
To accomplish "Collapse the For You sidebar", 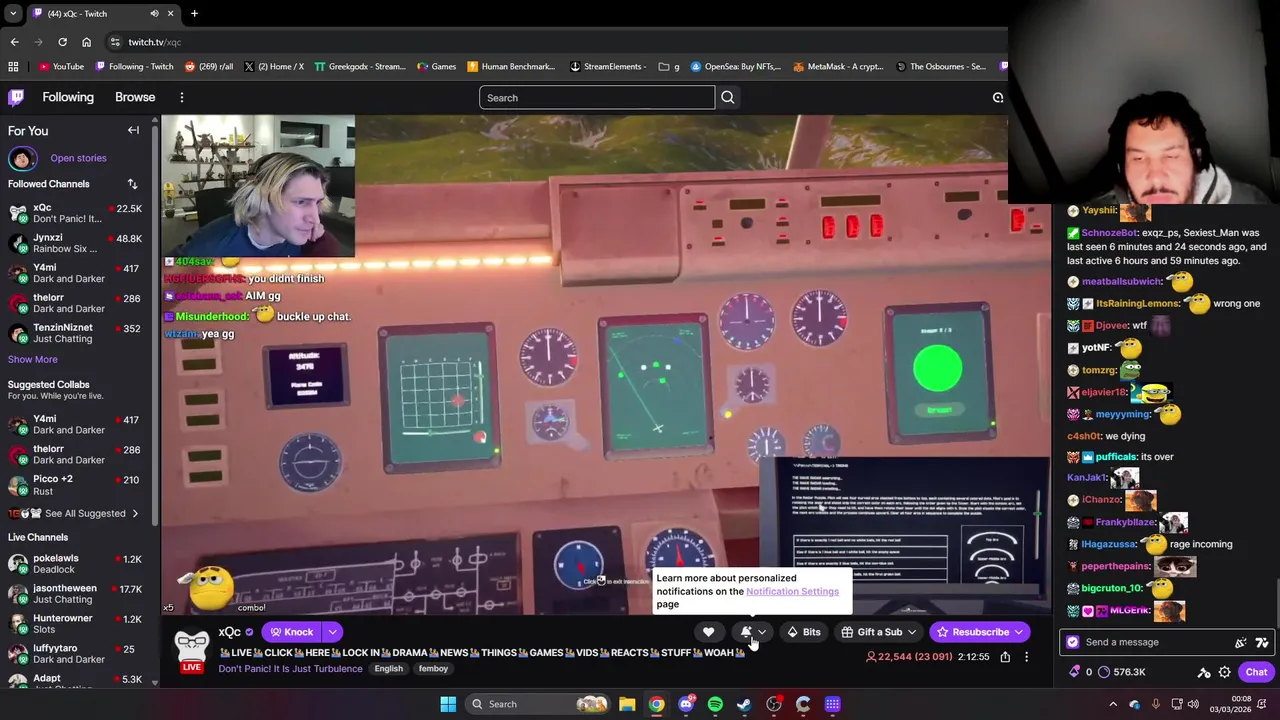I will 133,130.
